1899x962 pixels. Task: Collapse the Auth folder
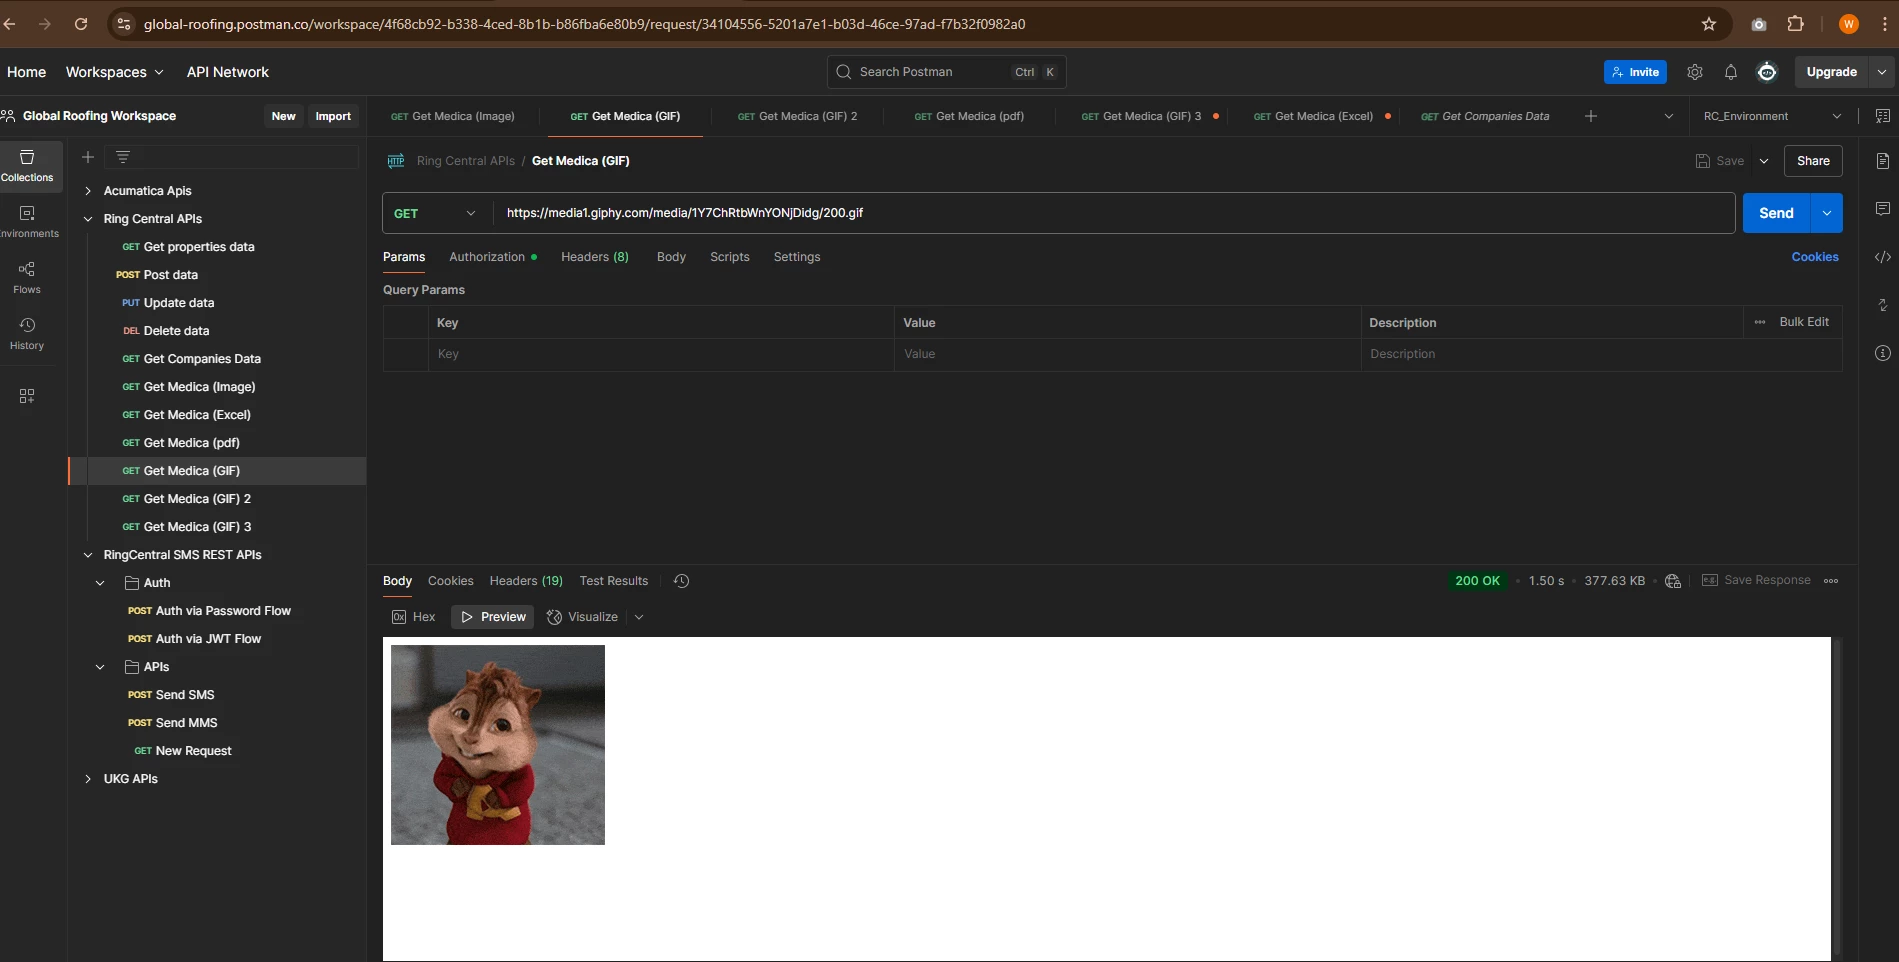(x=100, y=583)
